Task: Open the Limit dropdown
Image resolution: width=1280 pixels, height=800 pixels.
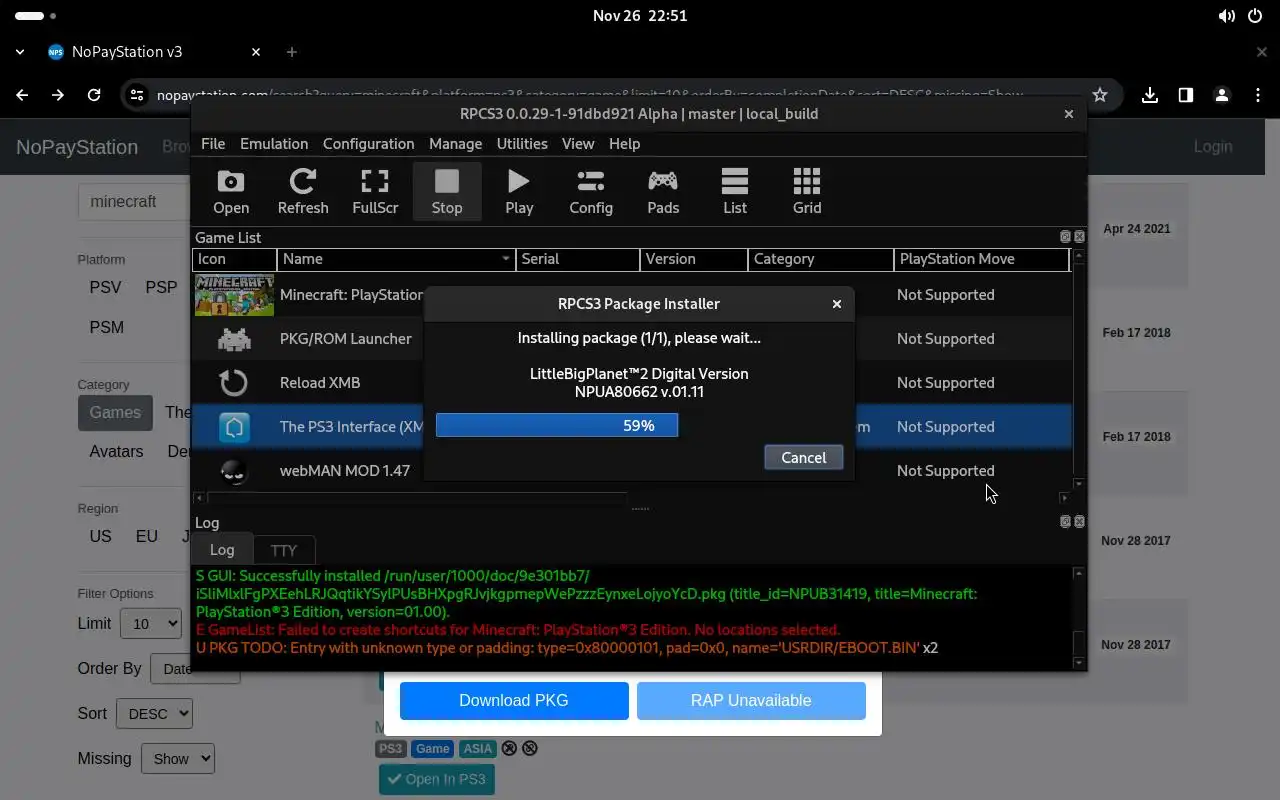Action: pyautogui.click(x=150, y=624)
